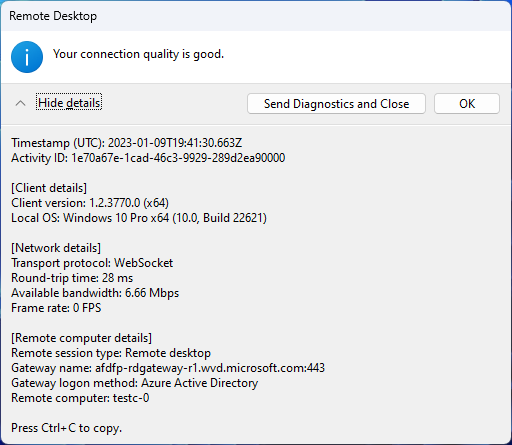Screen dimensions: 512x445
Task: Click the Frame rate 0 FPS line
Action: 56,308
